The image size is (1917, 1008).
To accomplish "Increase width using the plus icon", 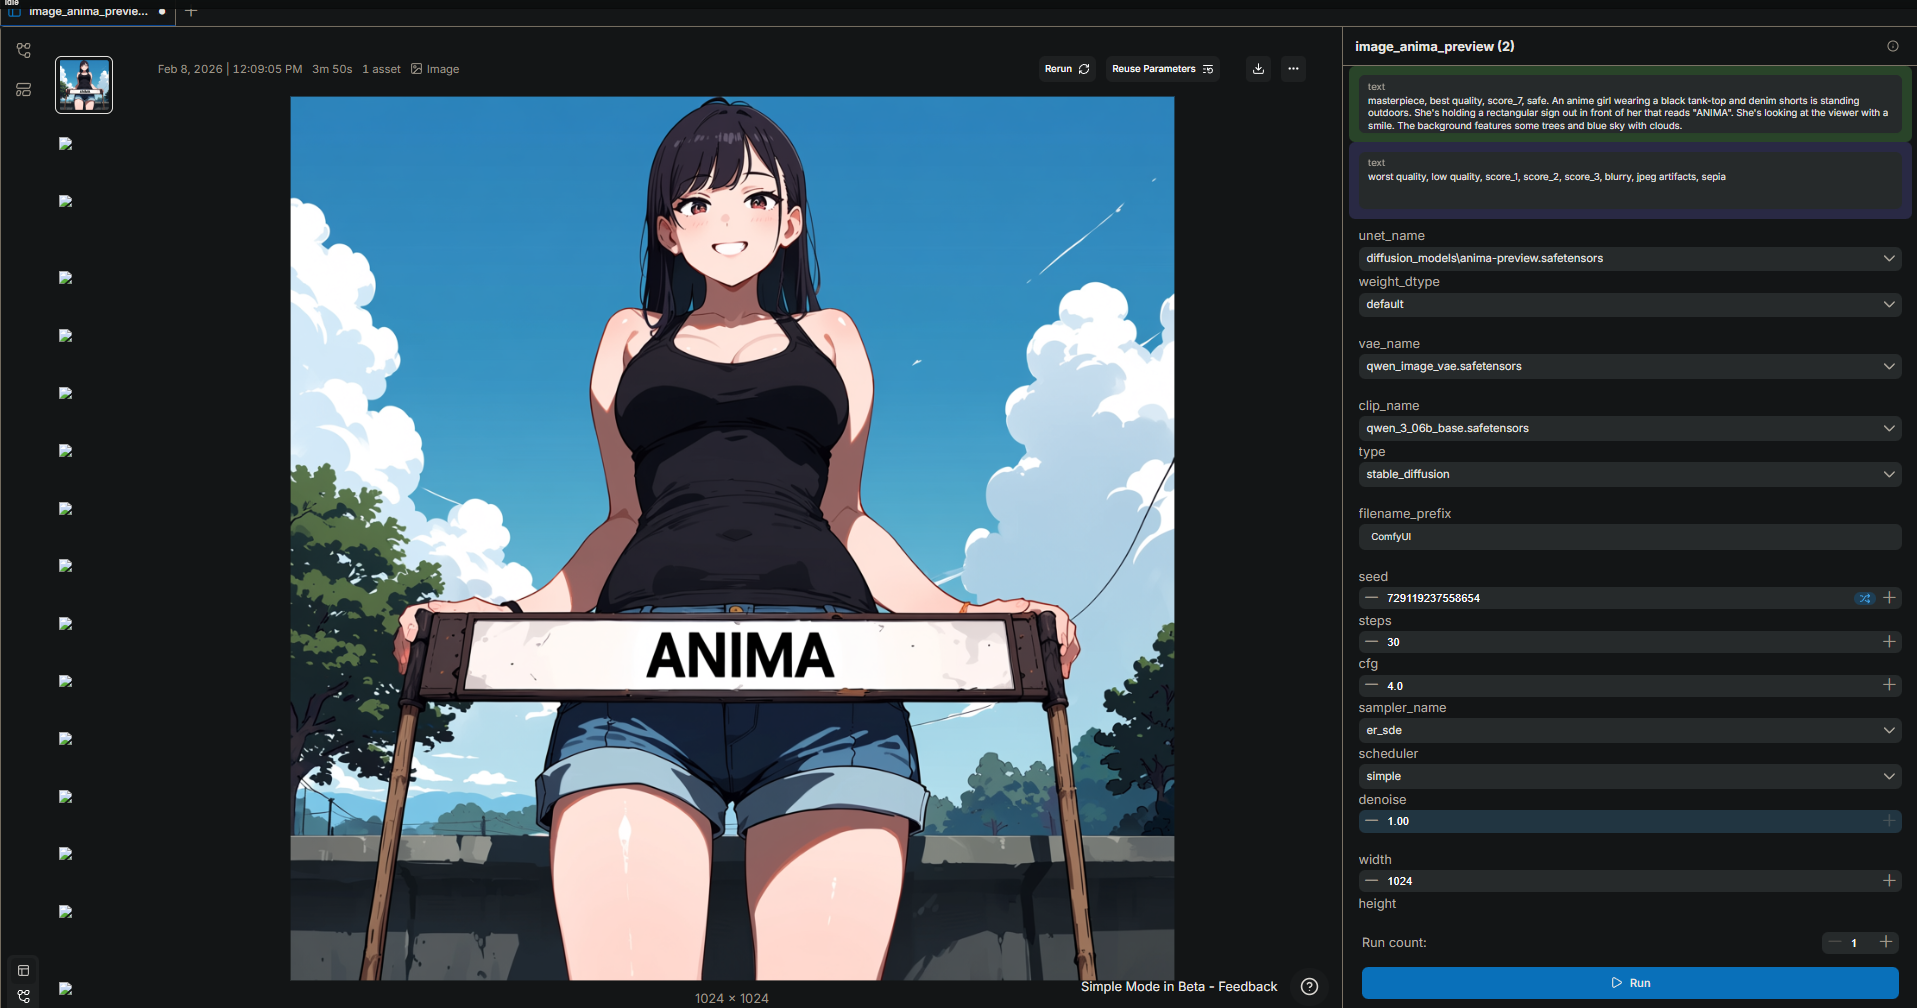I will pos(1889,881).
